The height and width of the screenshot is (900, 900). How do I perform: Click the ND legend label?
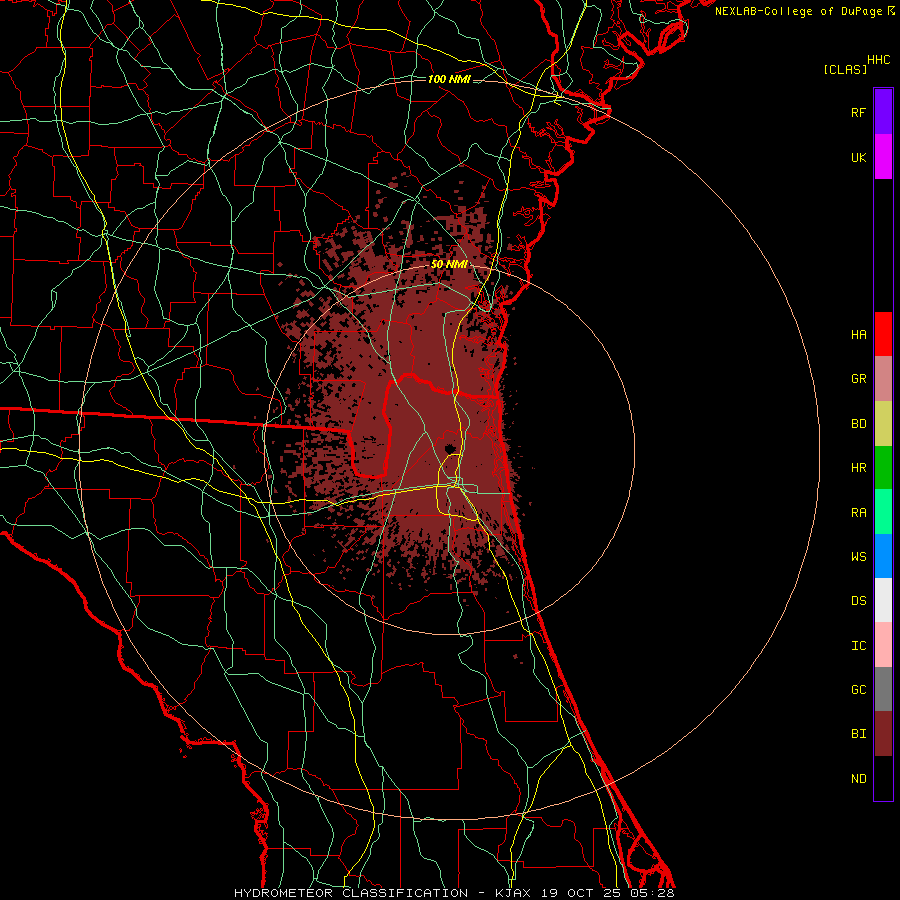coord(858,779)
